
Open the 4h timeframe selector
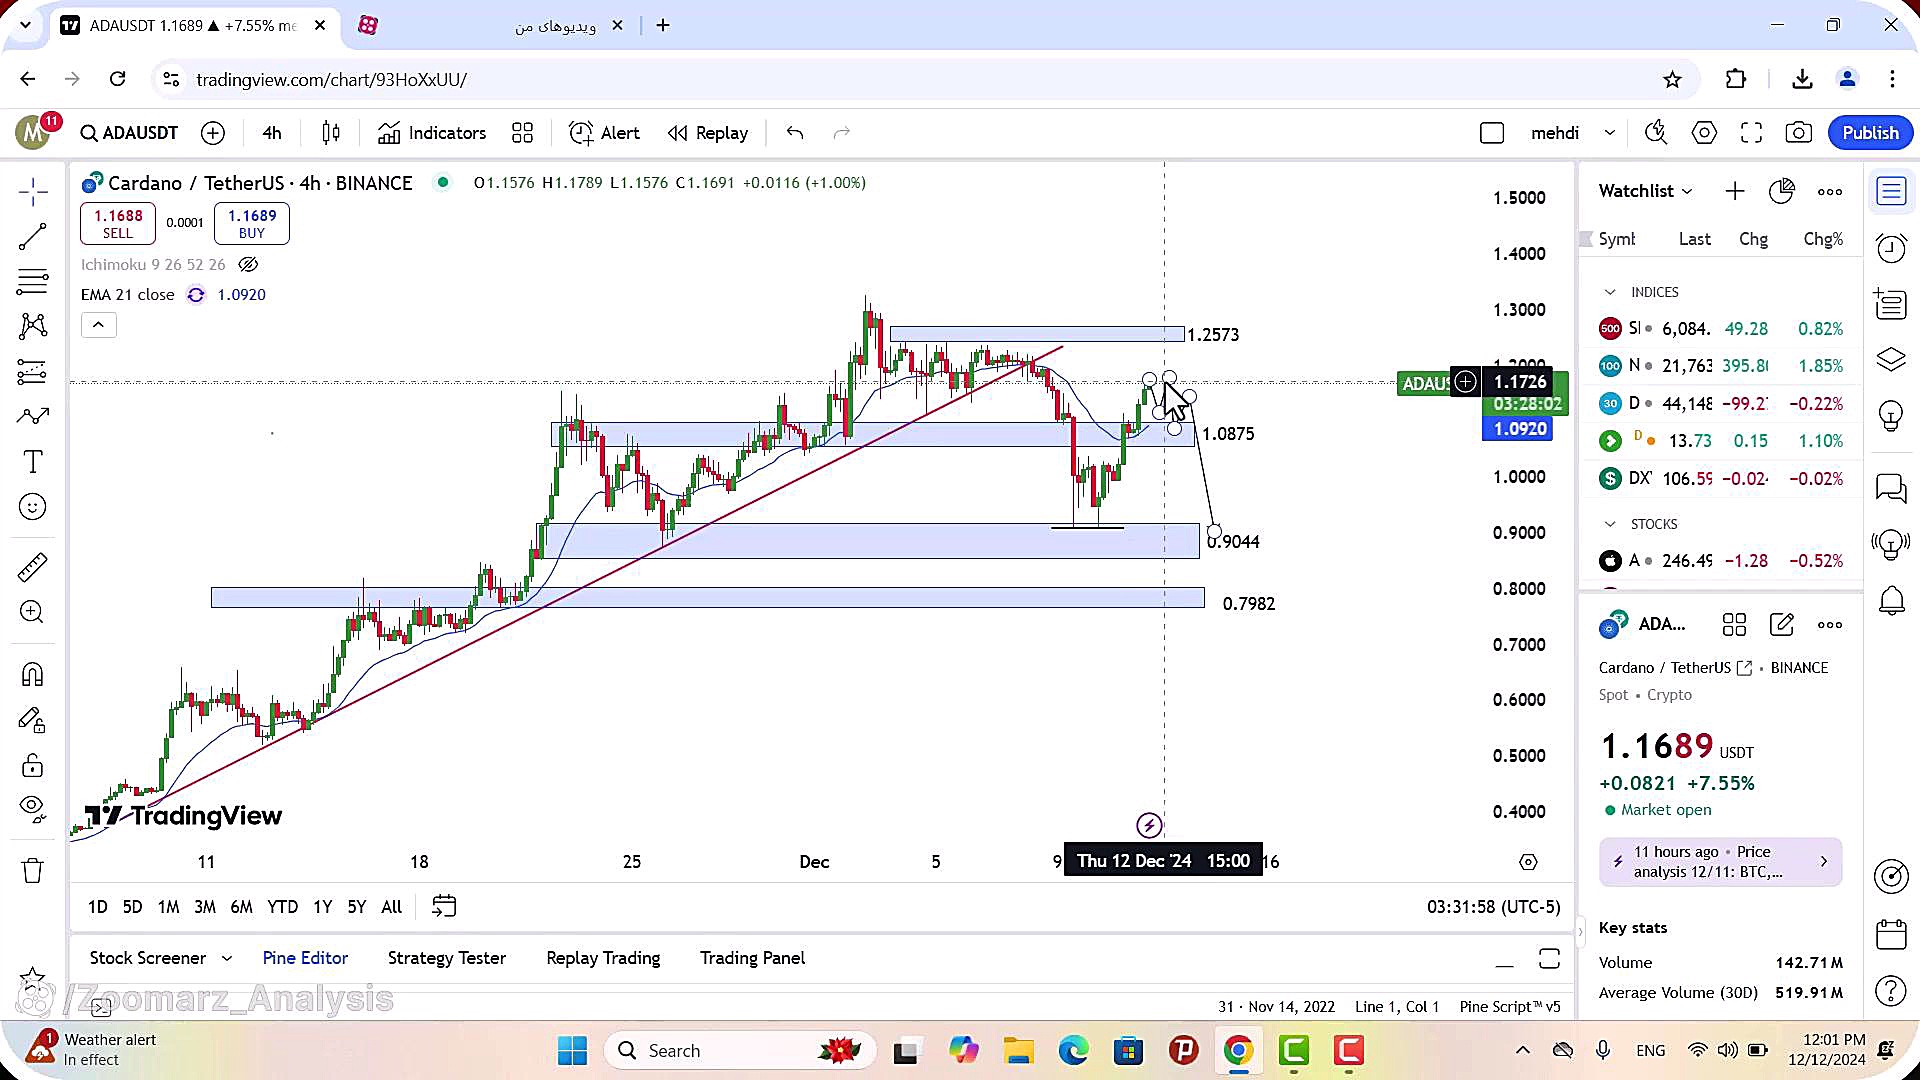point(272,133)
